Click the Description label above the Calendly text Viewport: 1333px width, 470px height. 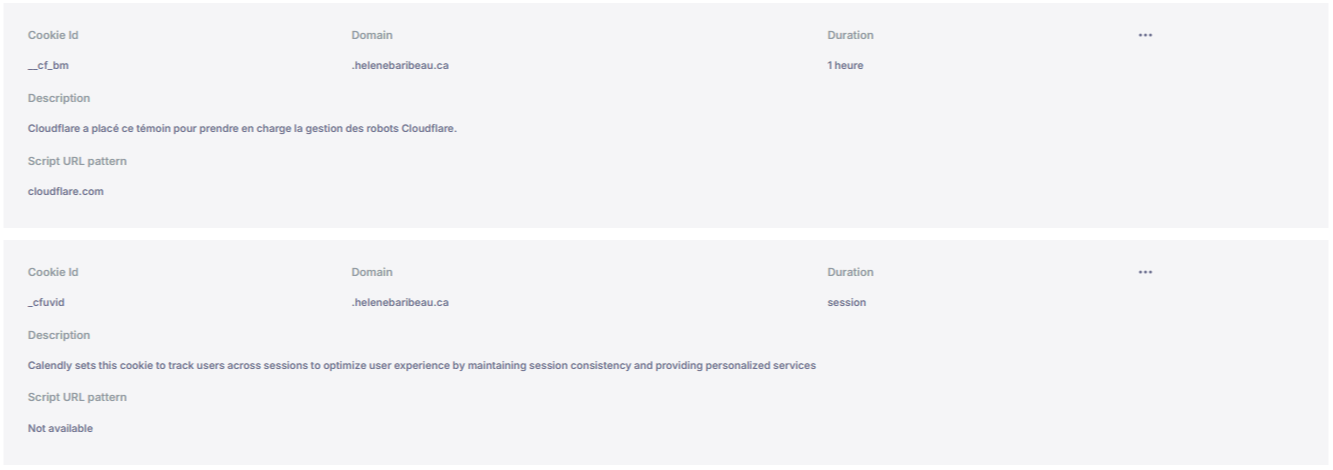pyautogui.click(x=58, y=335)
